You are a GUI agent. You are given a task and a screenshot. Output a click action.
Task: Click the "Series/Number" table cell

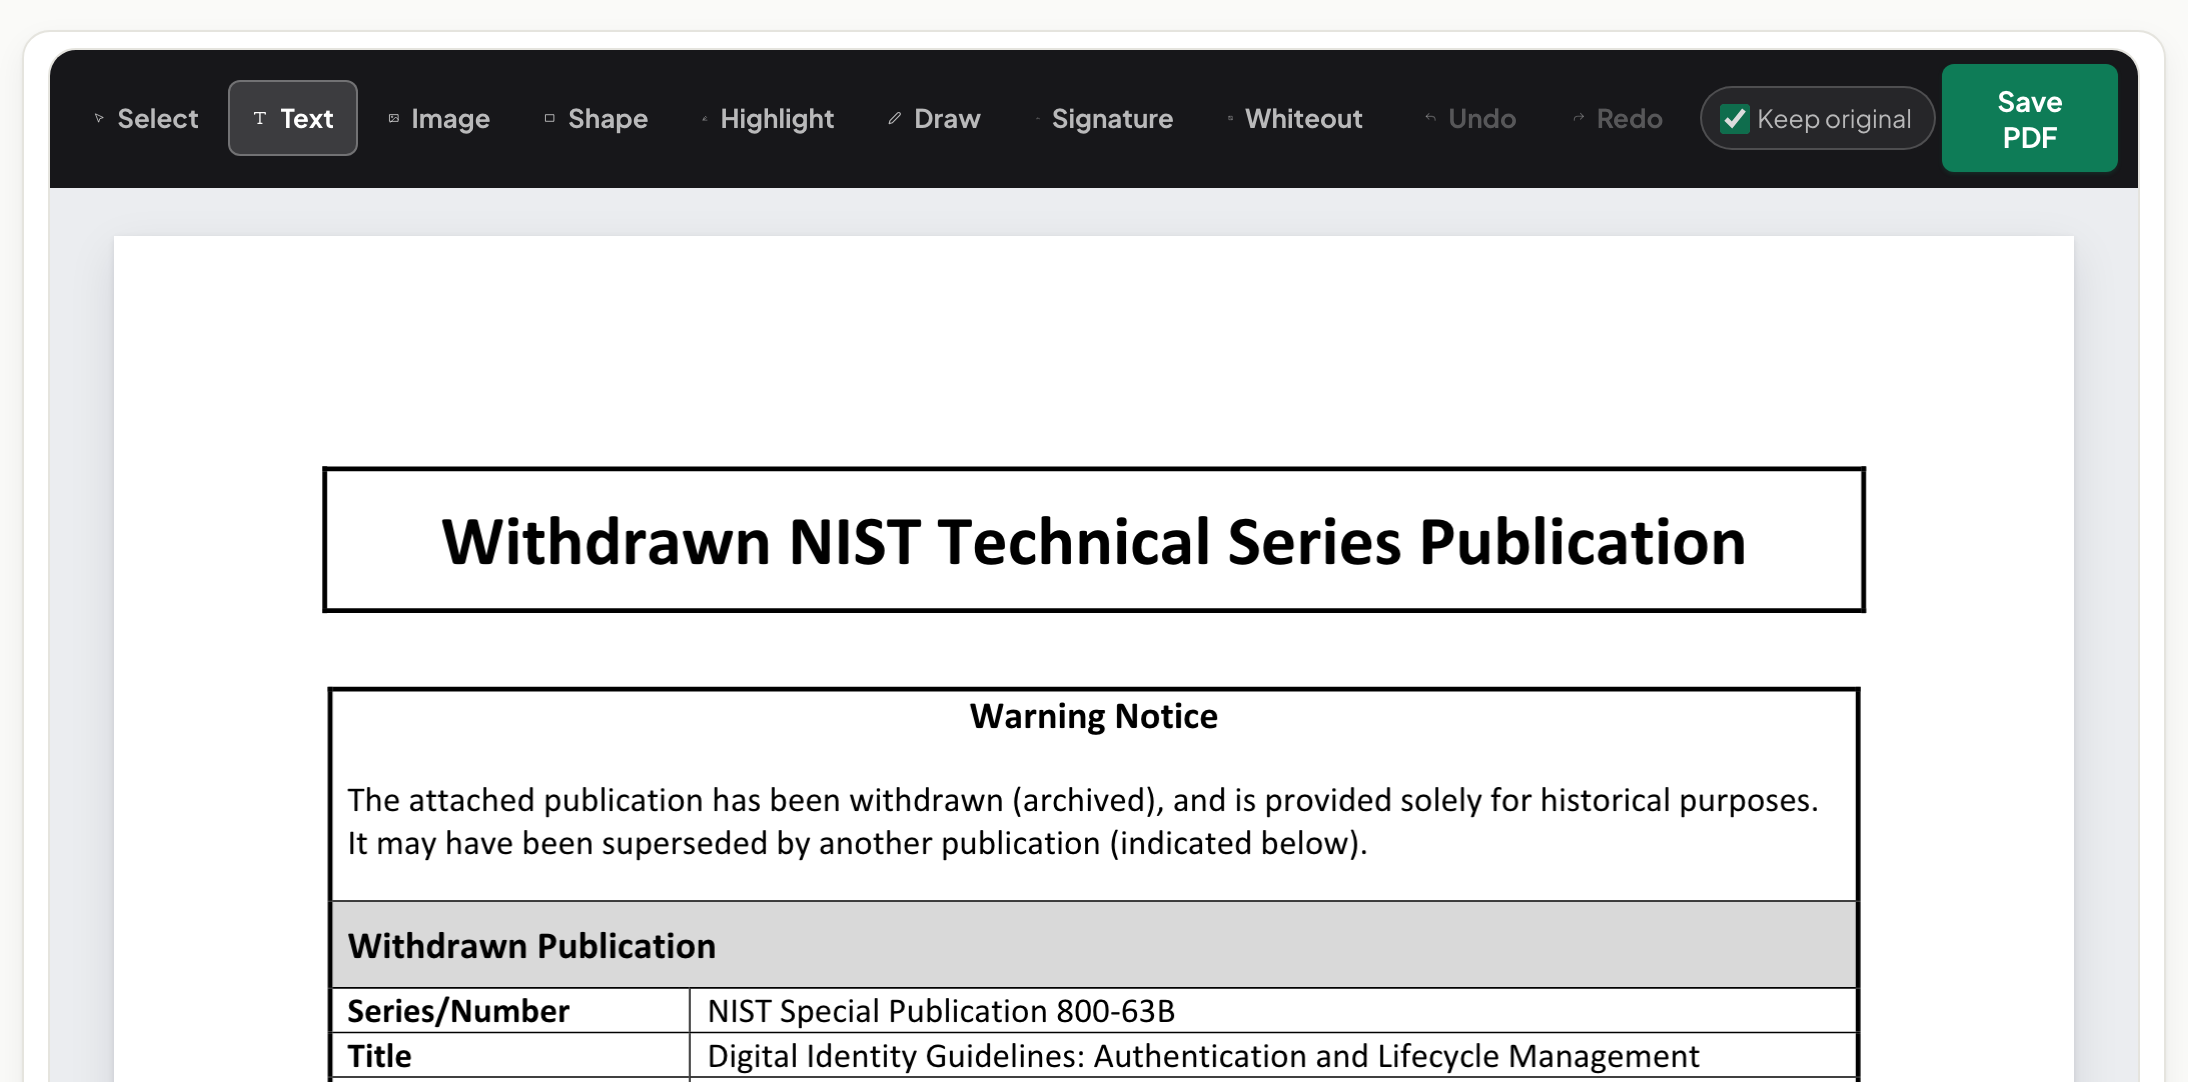511,1011
